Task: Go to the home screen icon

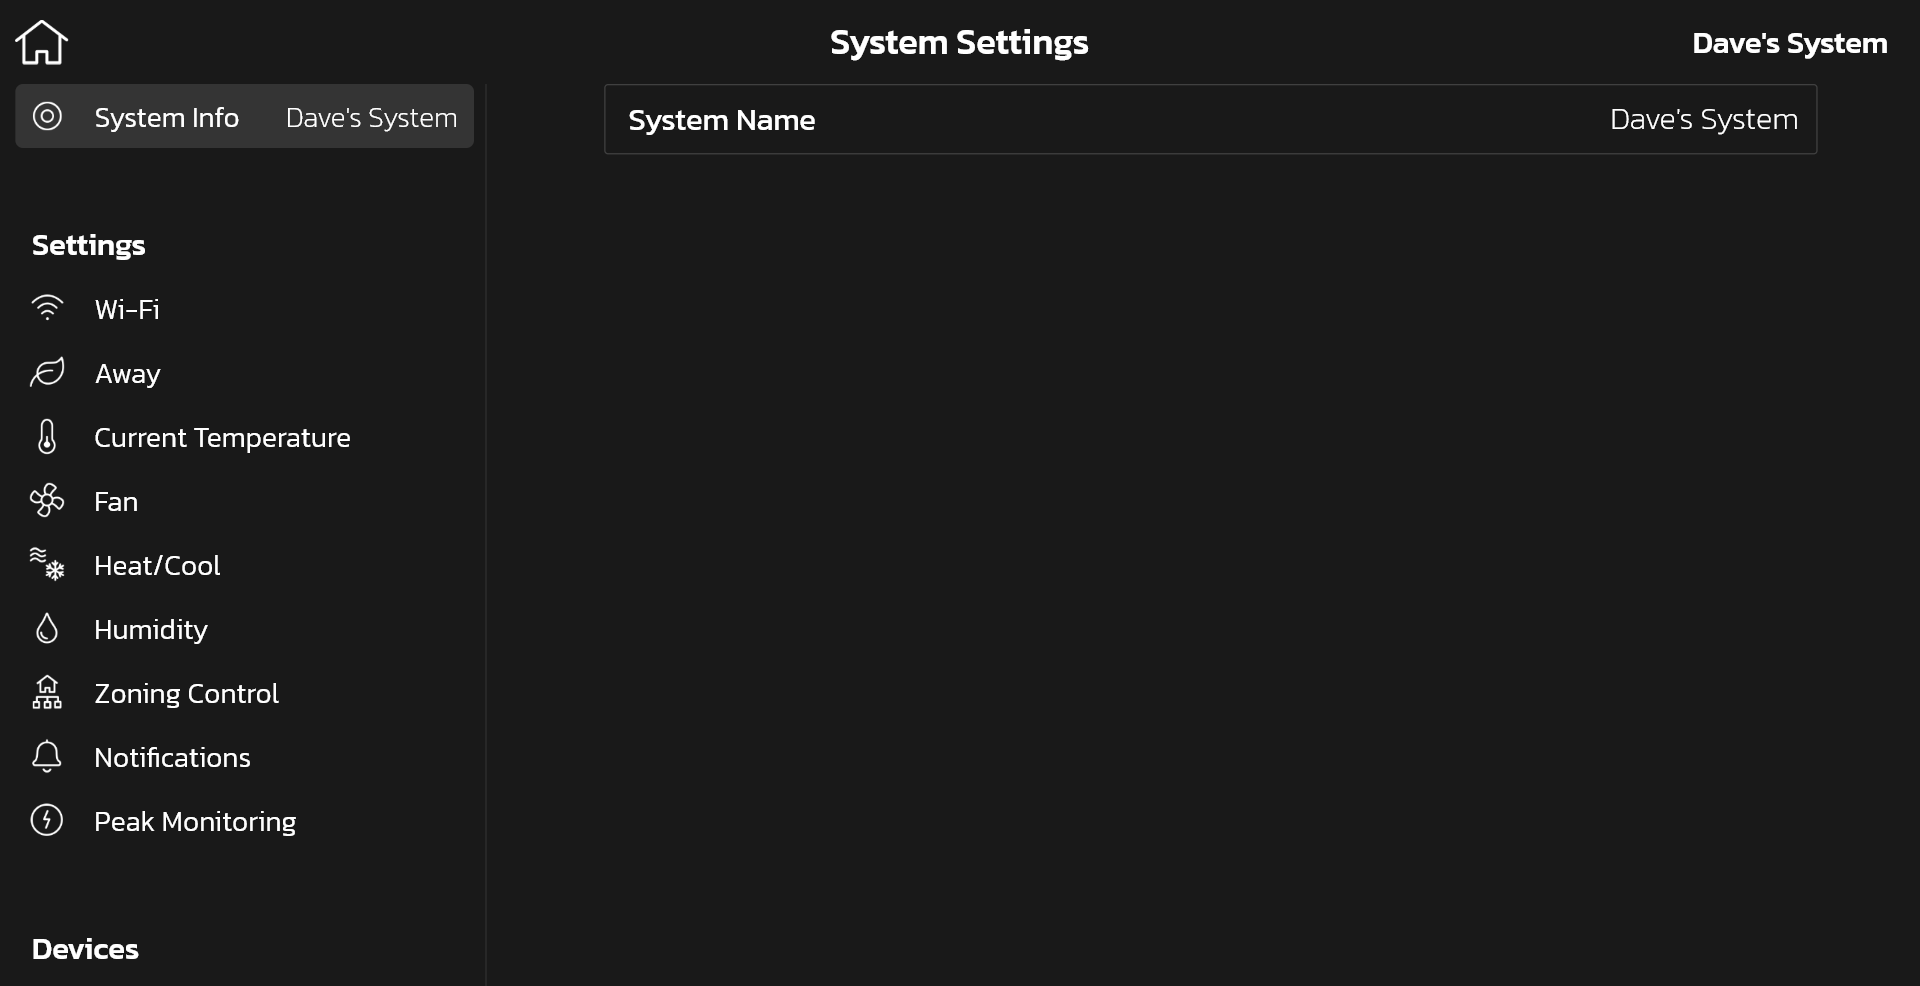Action: coord(41,42)
